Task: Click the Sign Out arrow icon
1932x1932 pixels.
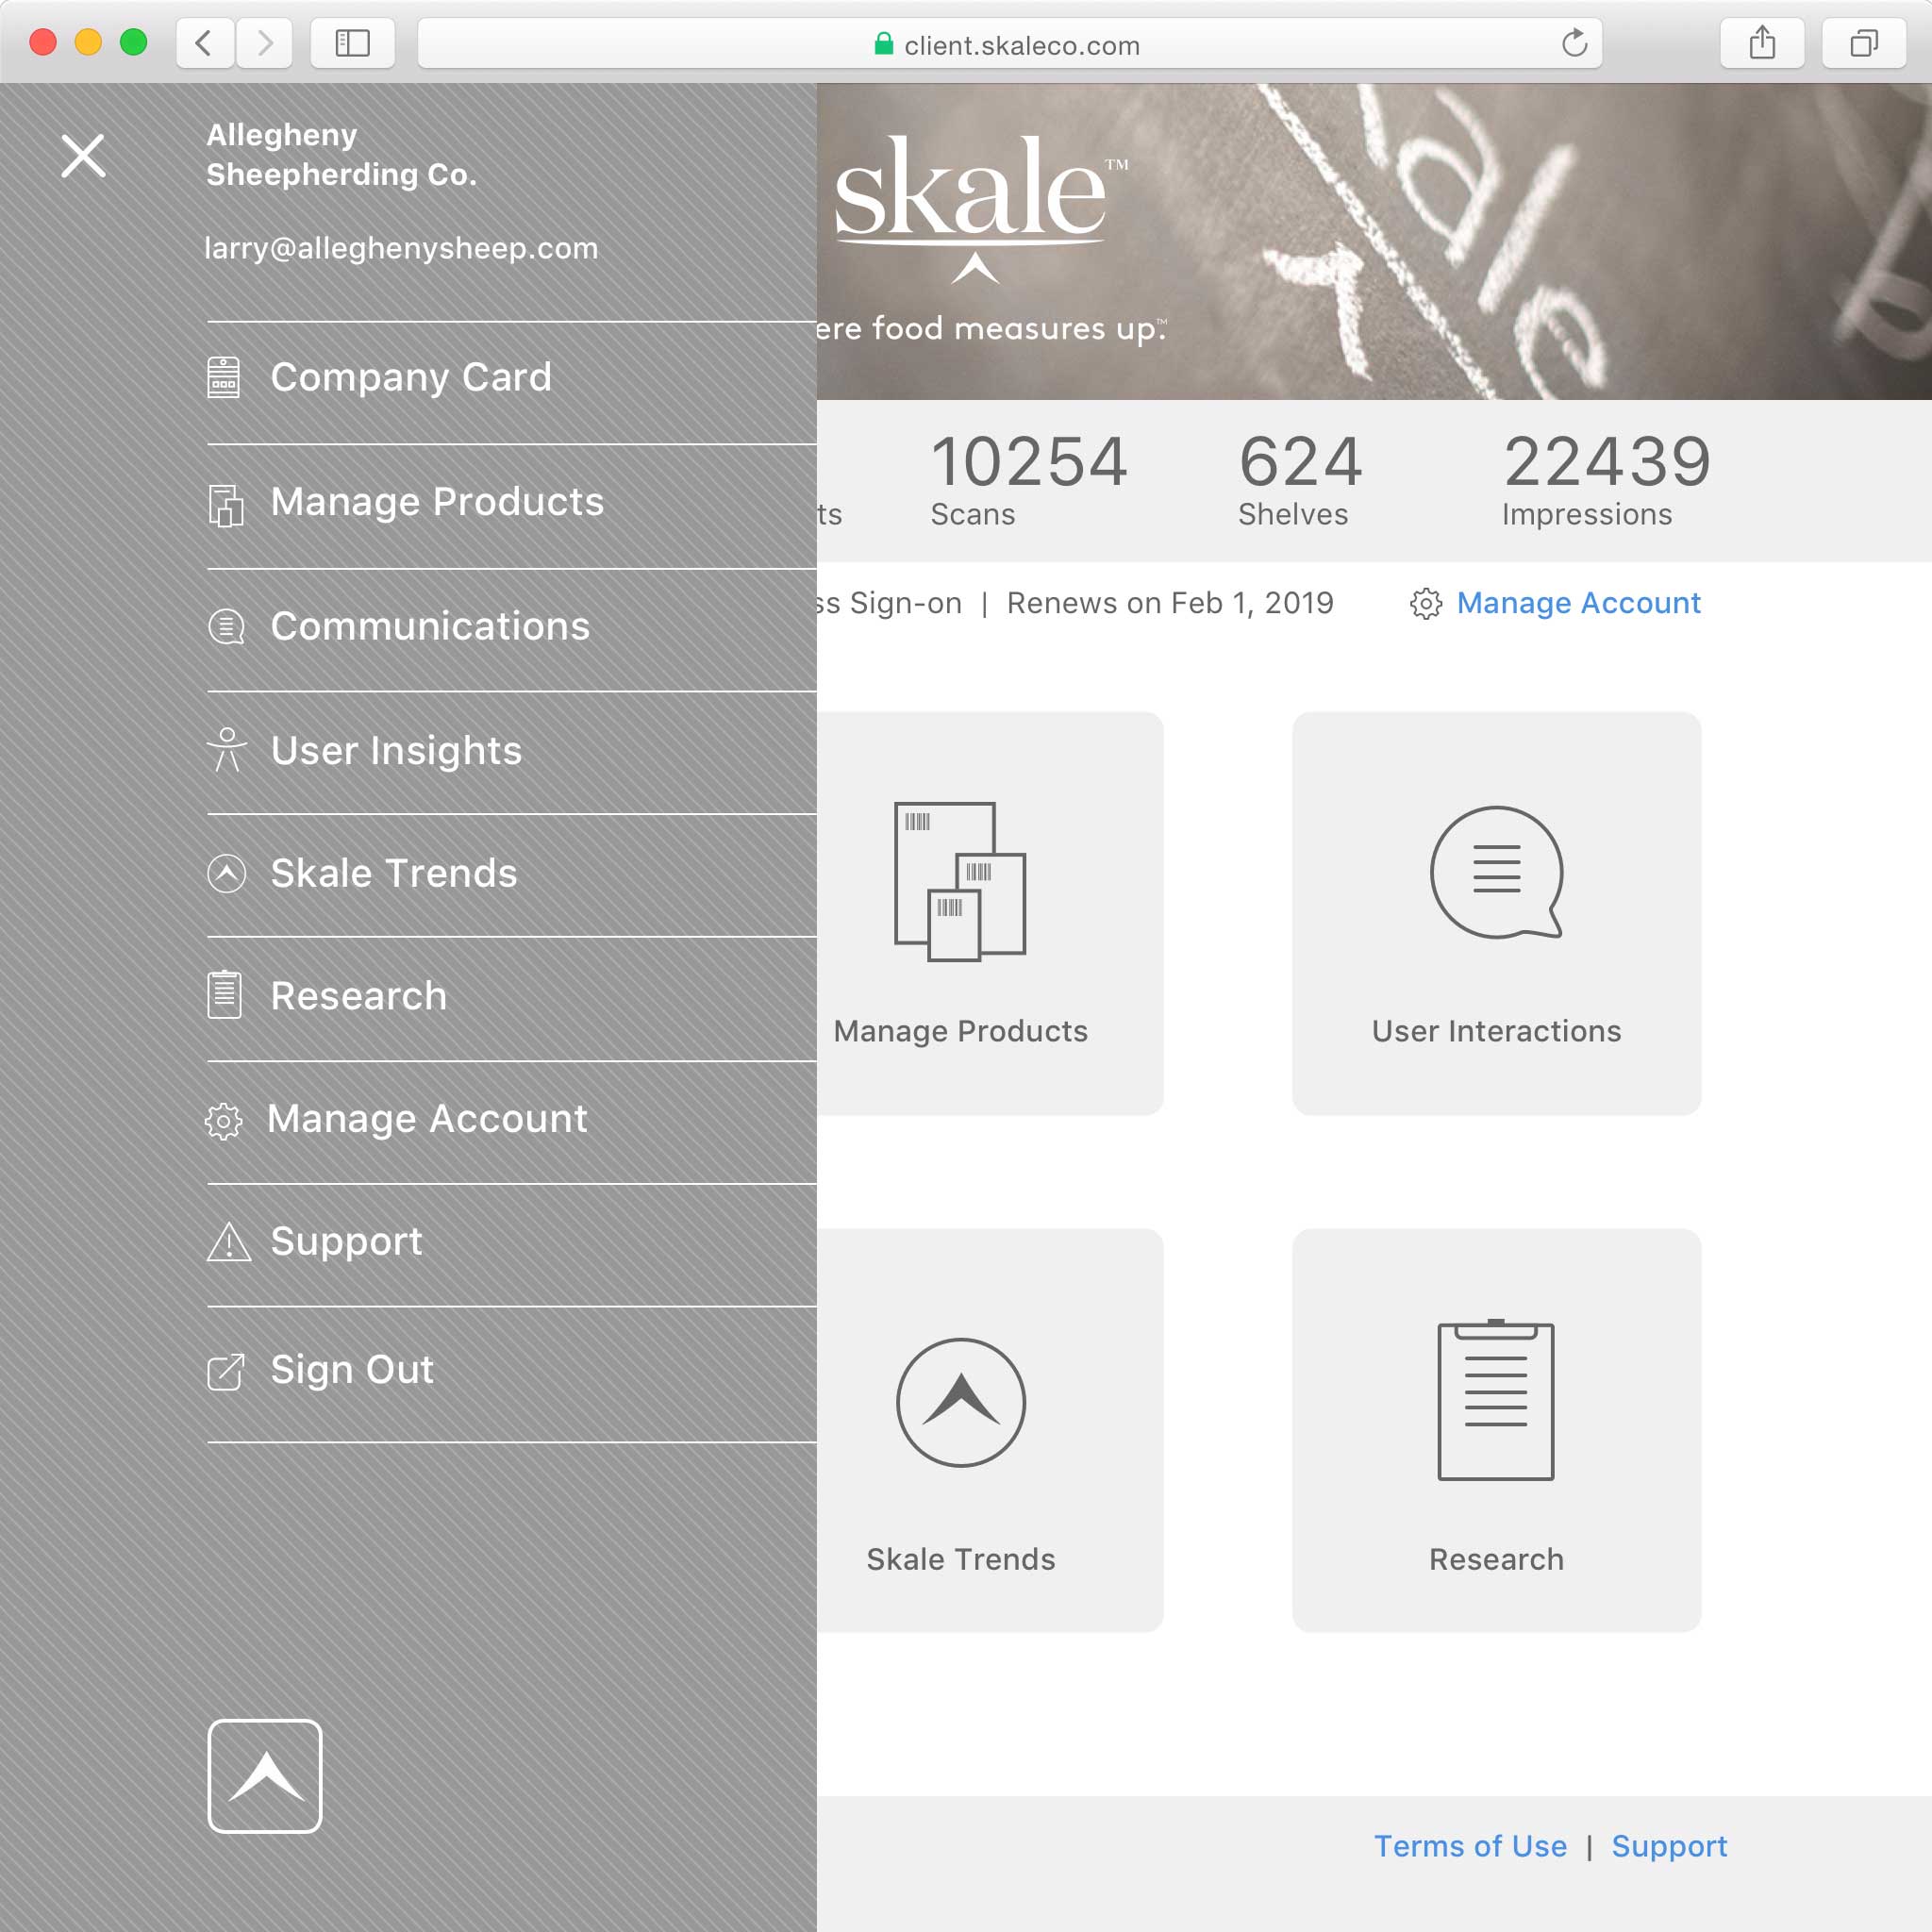Action: (226, 1371)
